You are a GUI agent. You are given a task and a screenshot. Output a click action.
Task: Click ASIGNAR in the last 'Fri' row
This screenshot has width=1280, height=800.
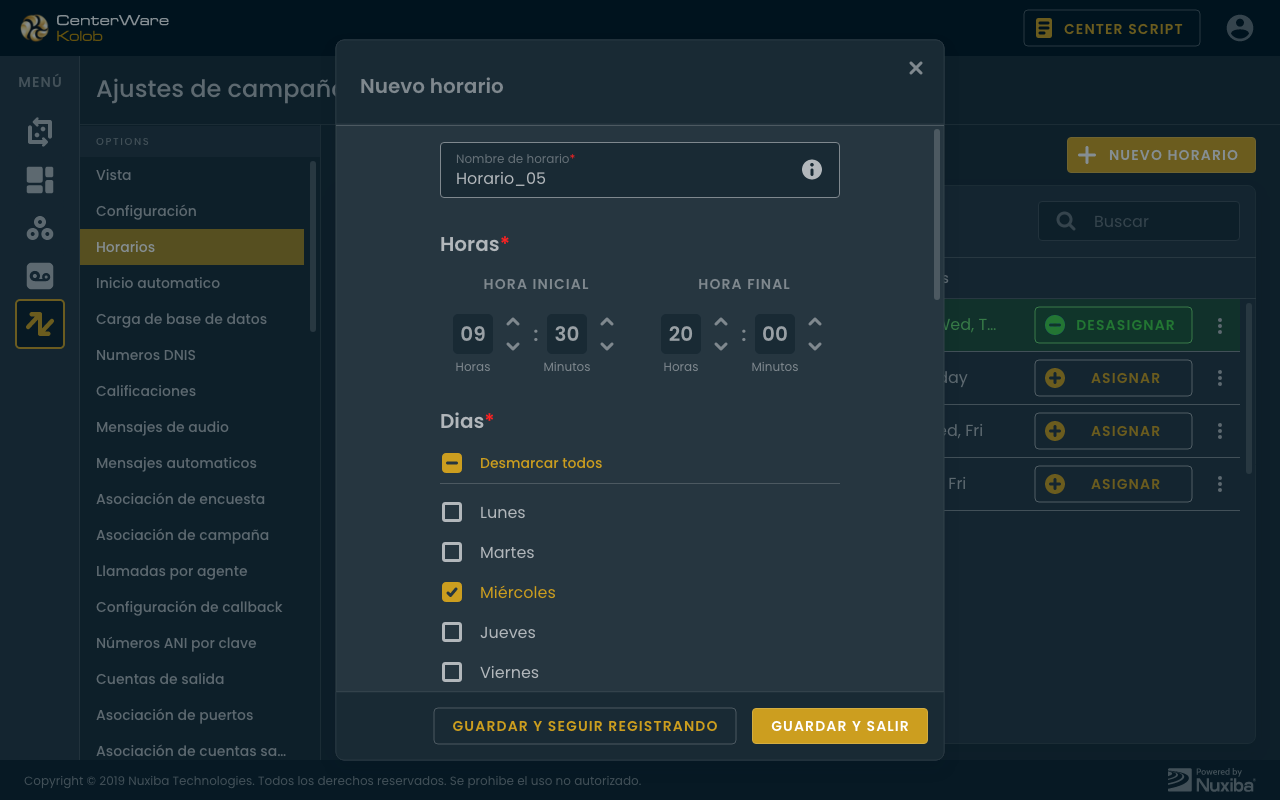(1113, 484)
